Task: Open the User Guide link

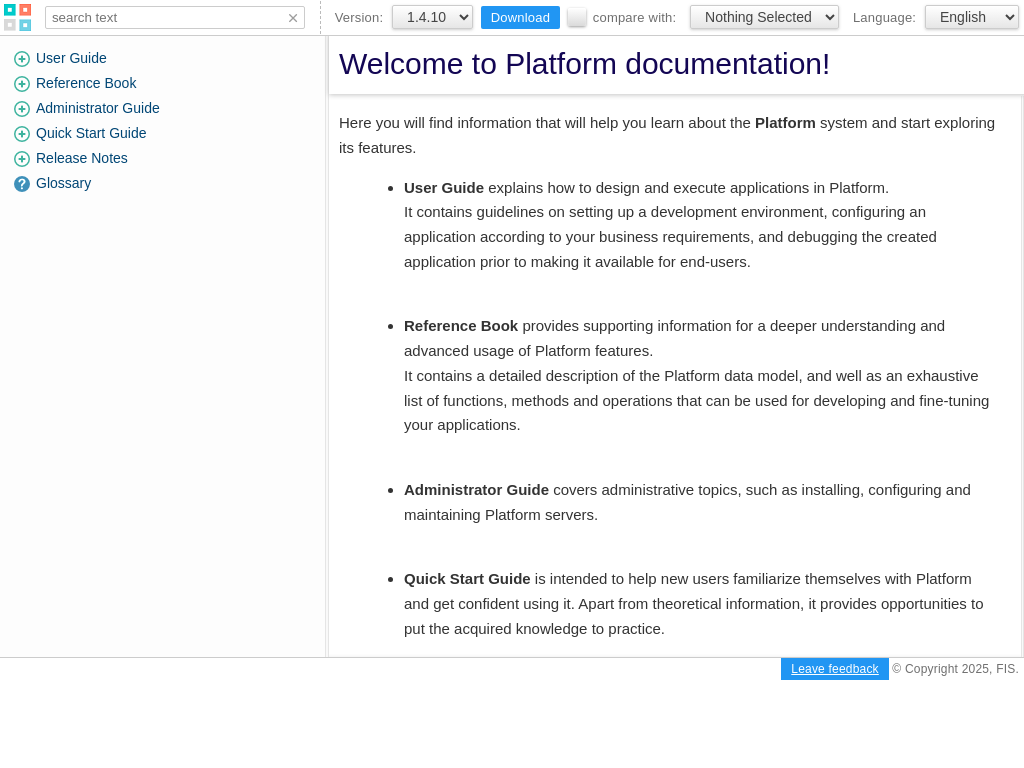Action: click(71, 58)
